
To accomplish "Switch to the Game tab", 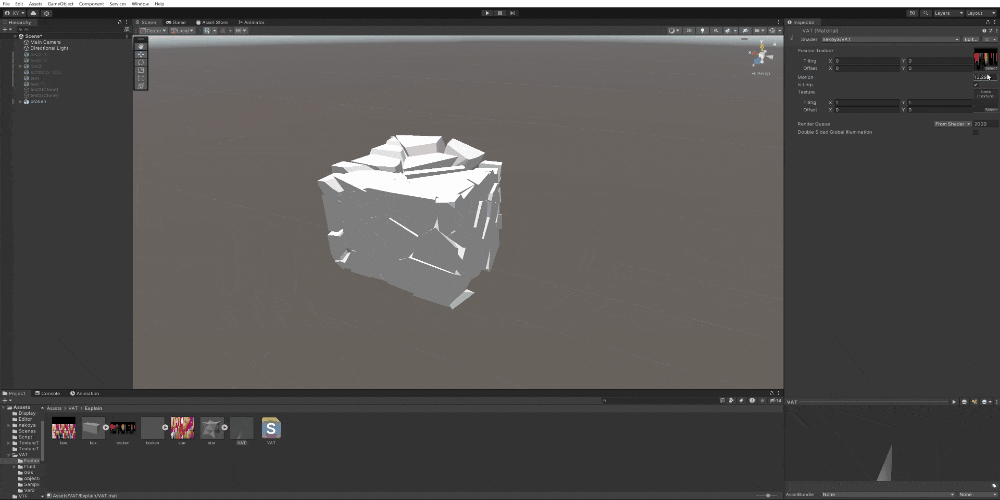I will [x=177, y=22].
